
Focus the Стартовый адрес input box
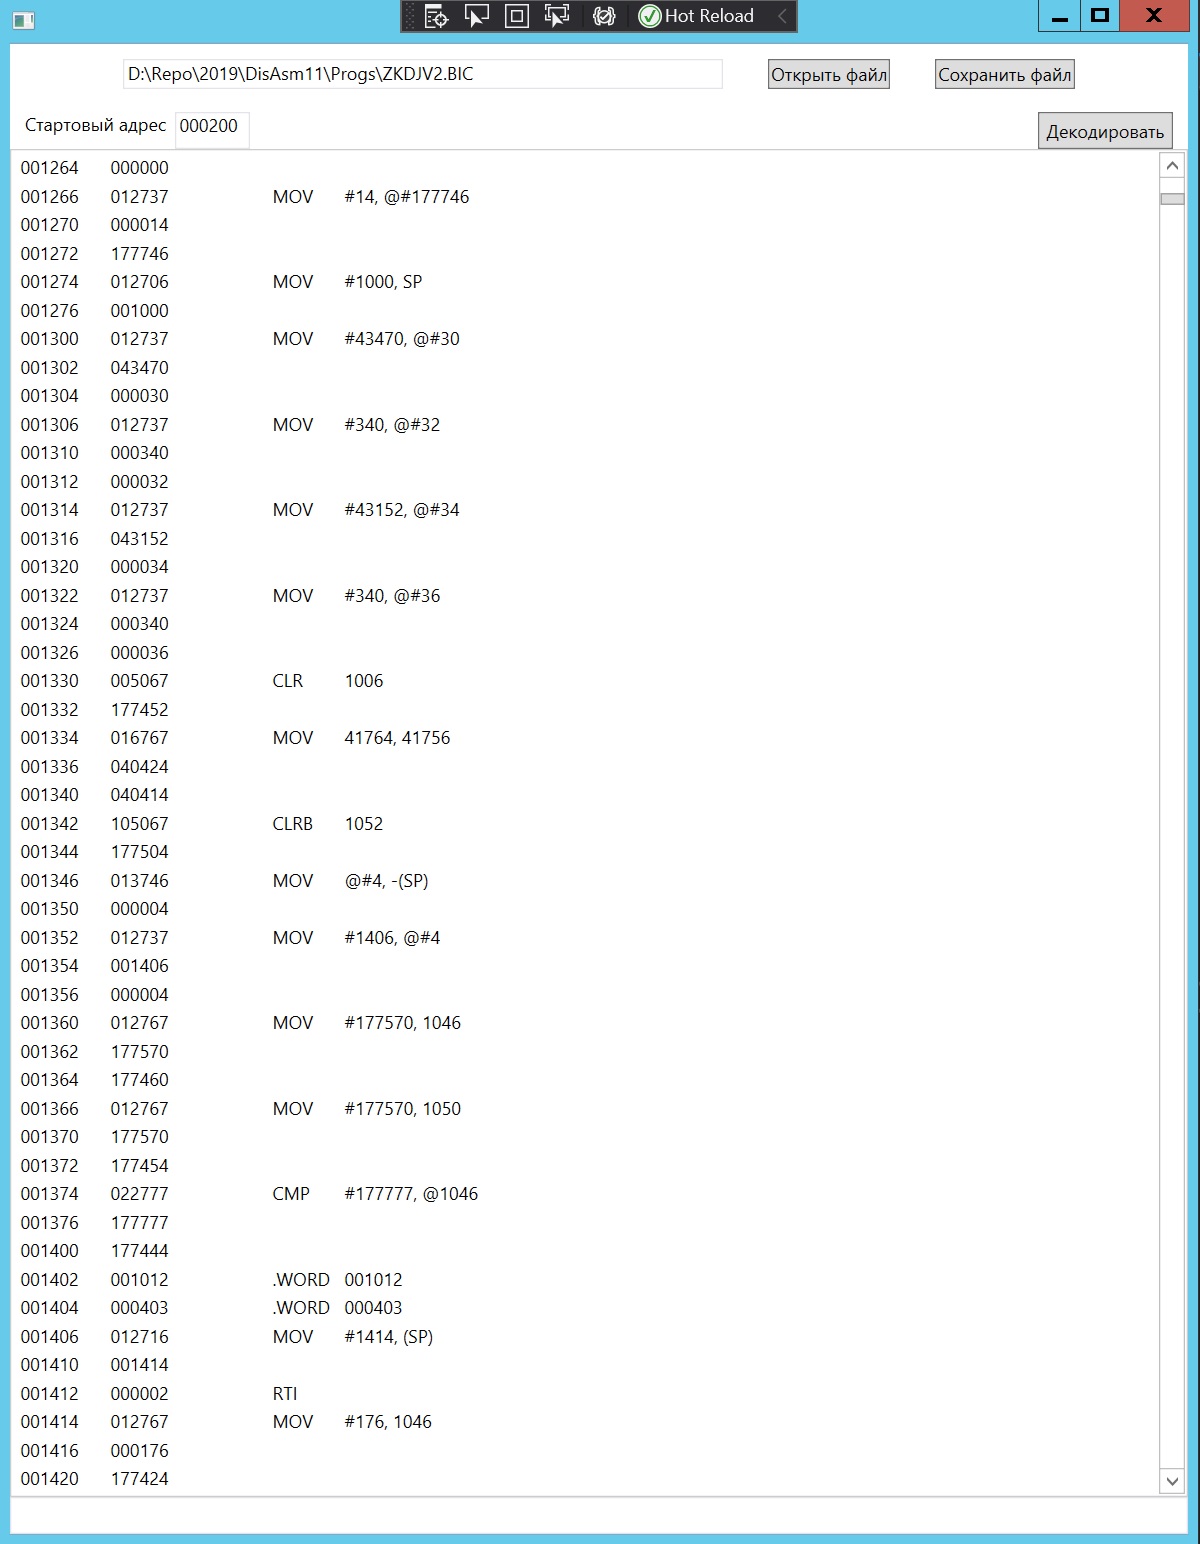(212, 127)
